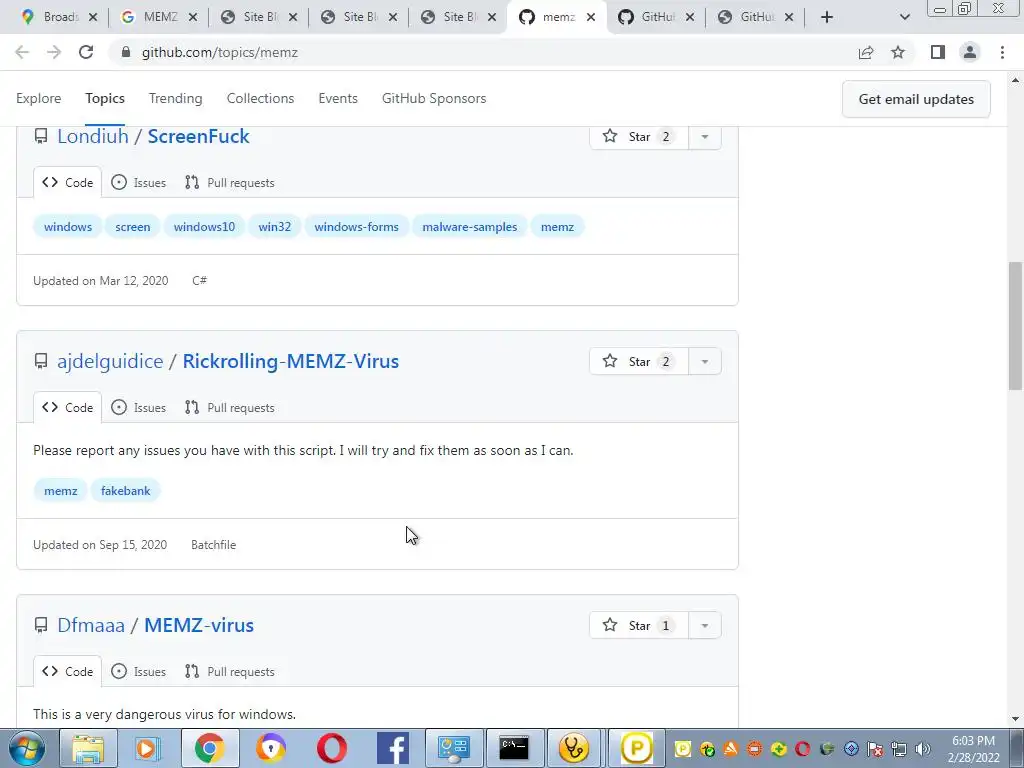Click the screen topic tag
Viewport: 1024px width, 768px height.
click(133, 227)
